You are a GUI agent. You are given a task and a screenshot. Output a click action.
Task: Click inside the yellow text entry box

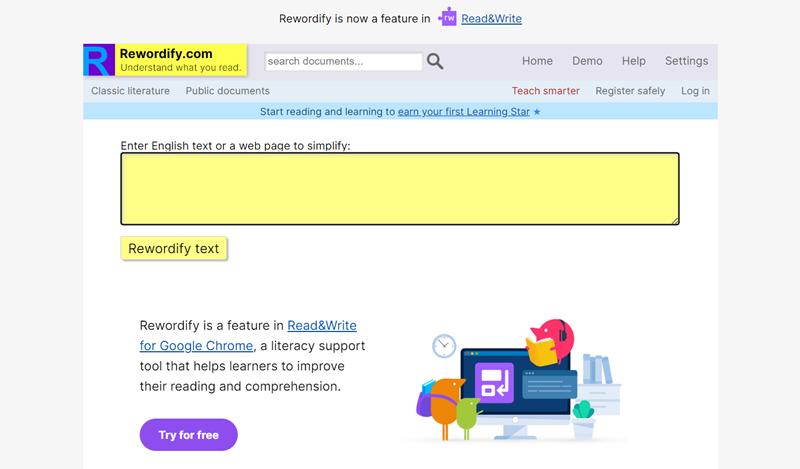(x=400, y=189)
